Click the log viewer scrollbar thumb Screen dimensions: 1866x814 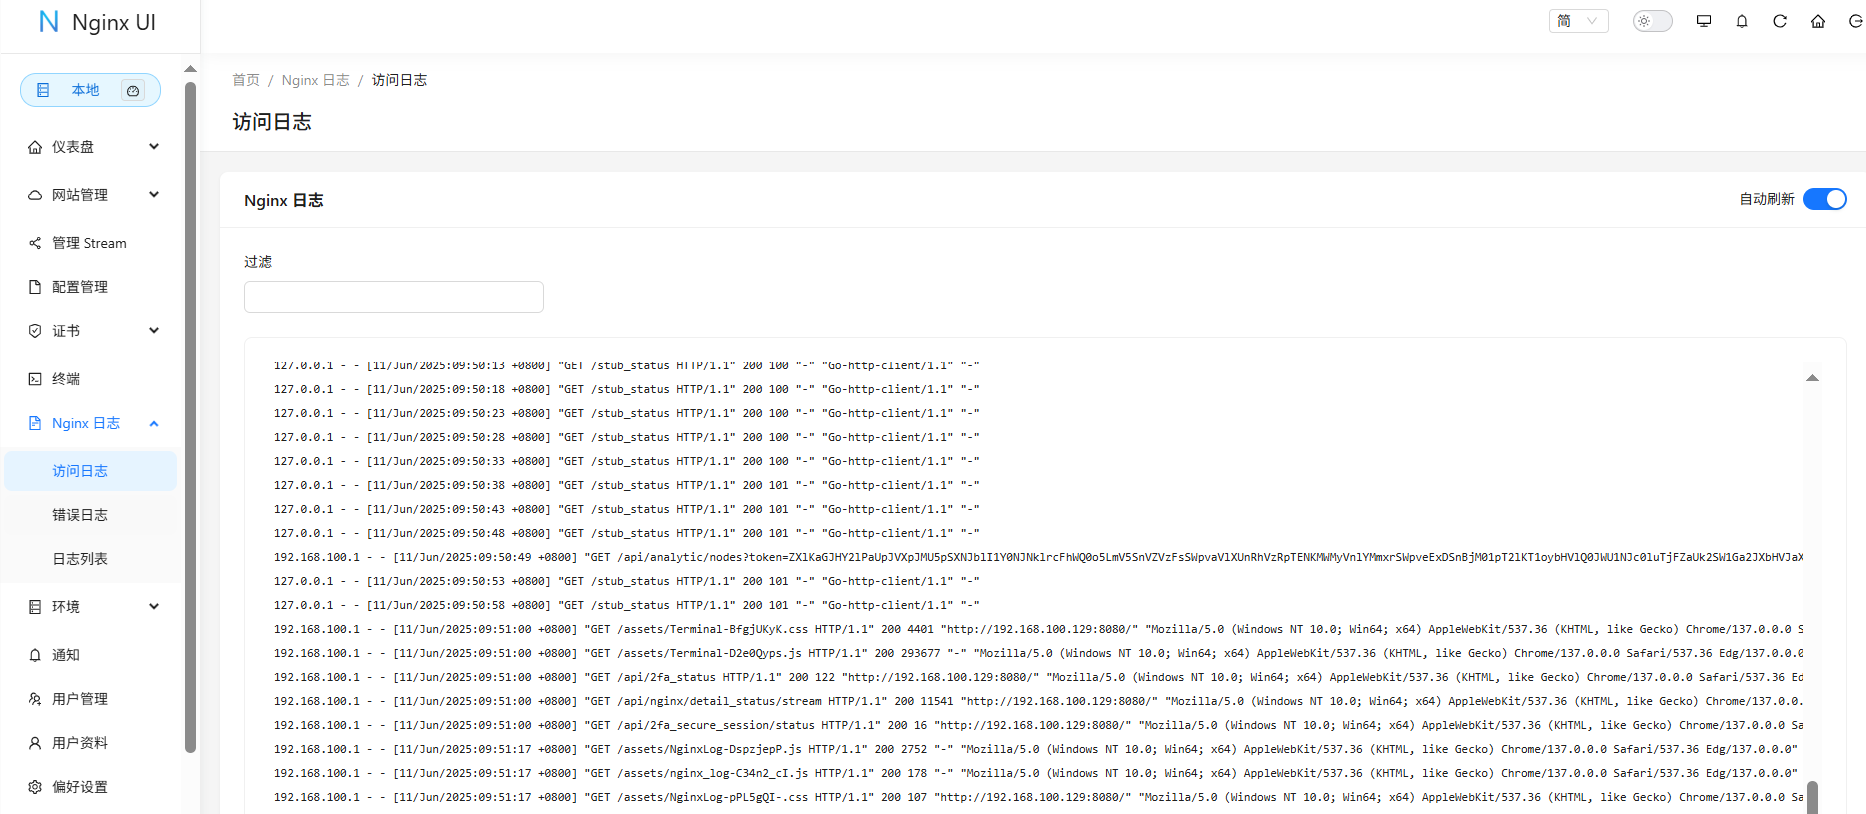(x=1812, y=798)
